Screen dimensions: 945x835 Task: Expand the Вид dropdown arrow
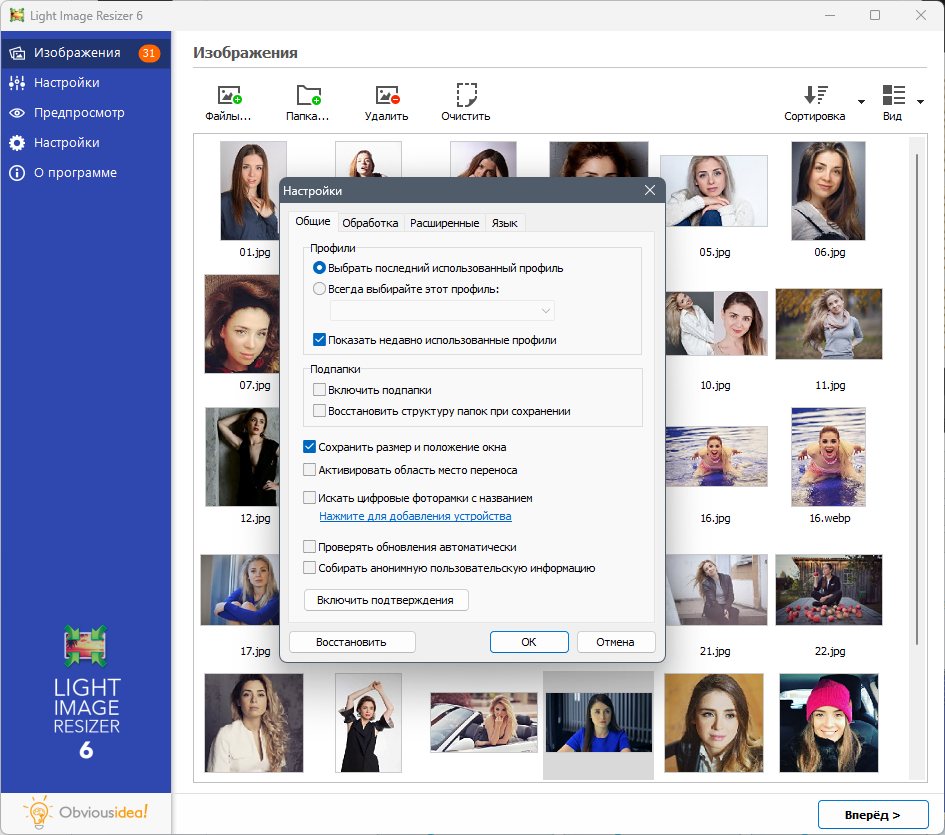pyautogui.click(x=920, y=101)
